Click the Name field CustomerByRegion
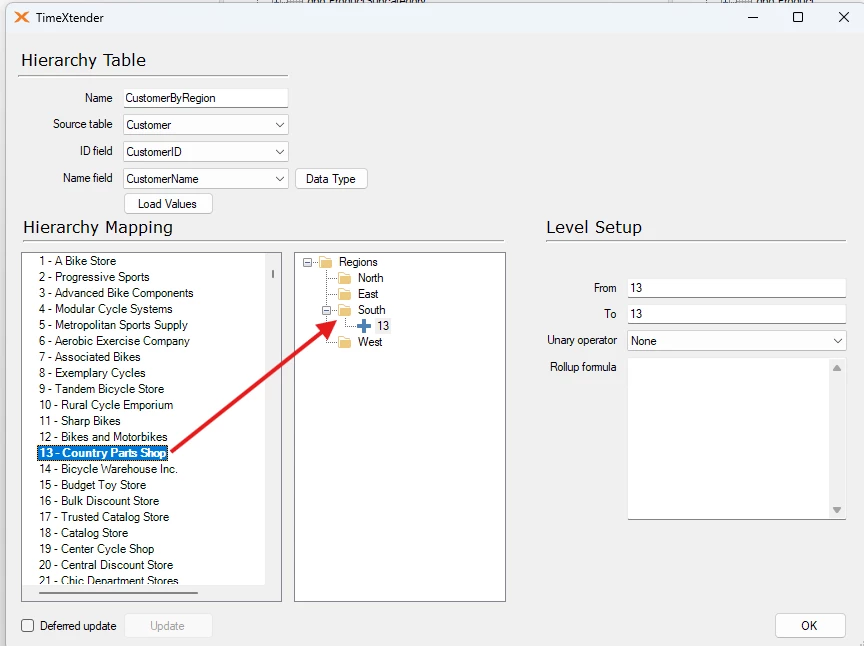The width and height of the screenshot is (864, 646). point(206,98)
